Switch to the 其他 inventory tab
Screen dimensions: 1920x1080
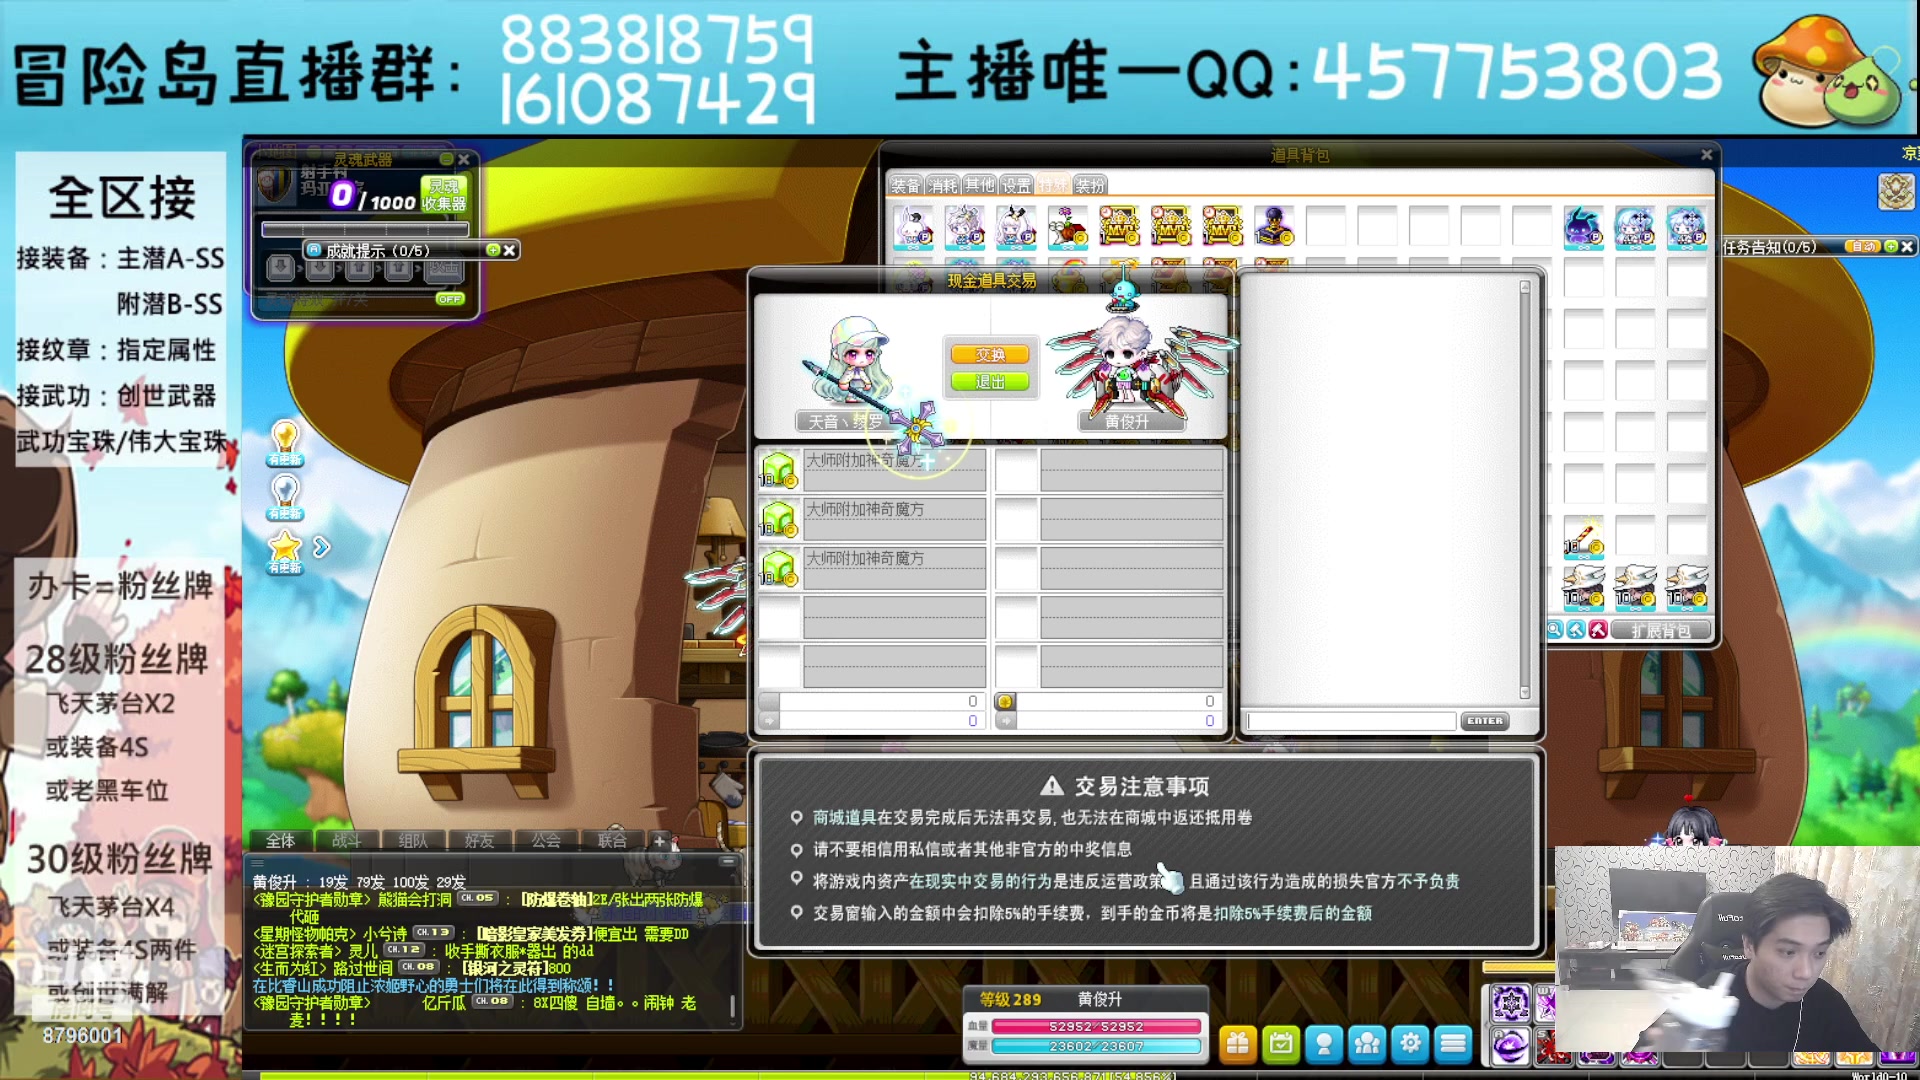[980, 185]
